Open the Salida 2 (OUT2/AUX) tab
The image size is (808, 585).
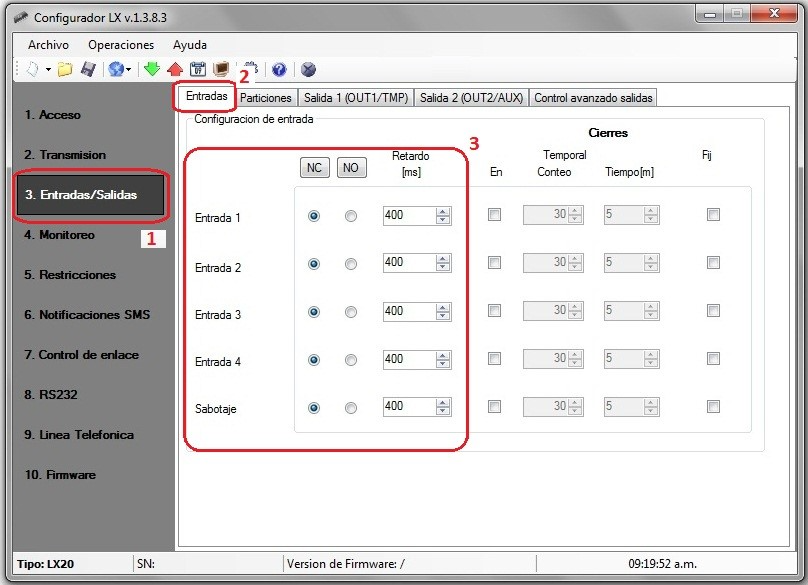click(471, 97)
